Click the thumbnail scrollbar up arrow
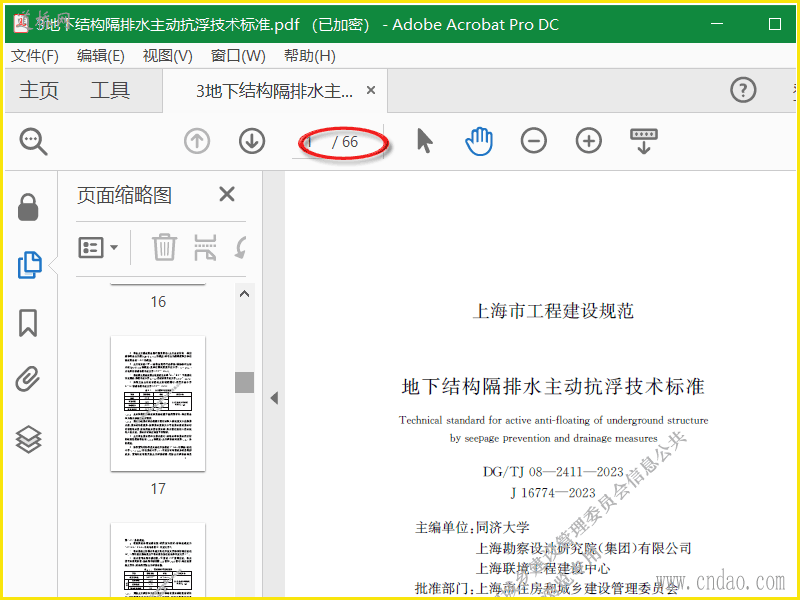 [x=244, y=294]
